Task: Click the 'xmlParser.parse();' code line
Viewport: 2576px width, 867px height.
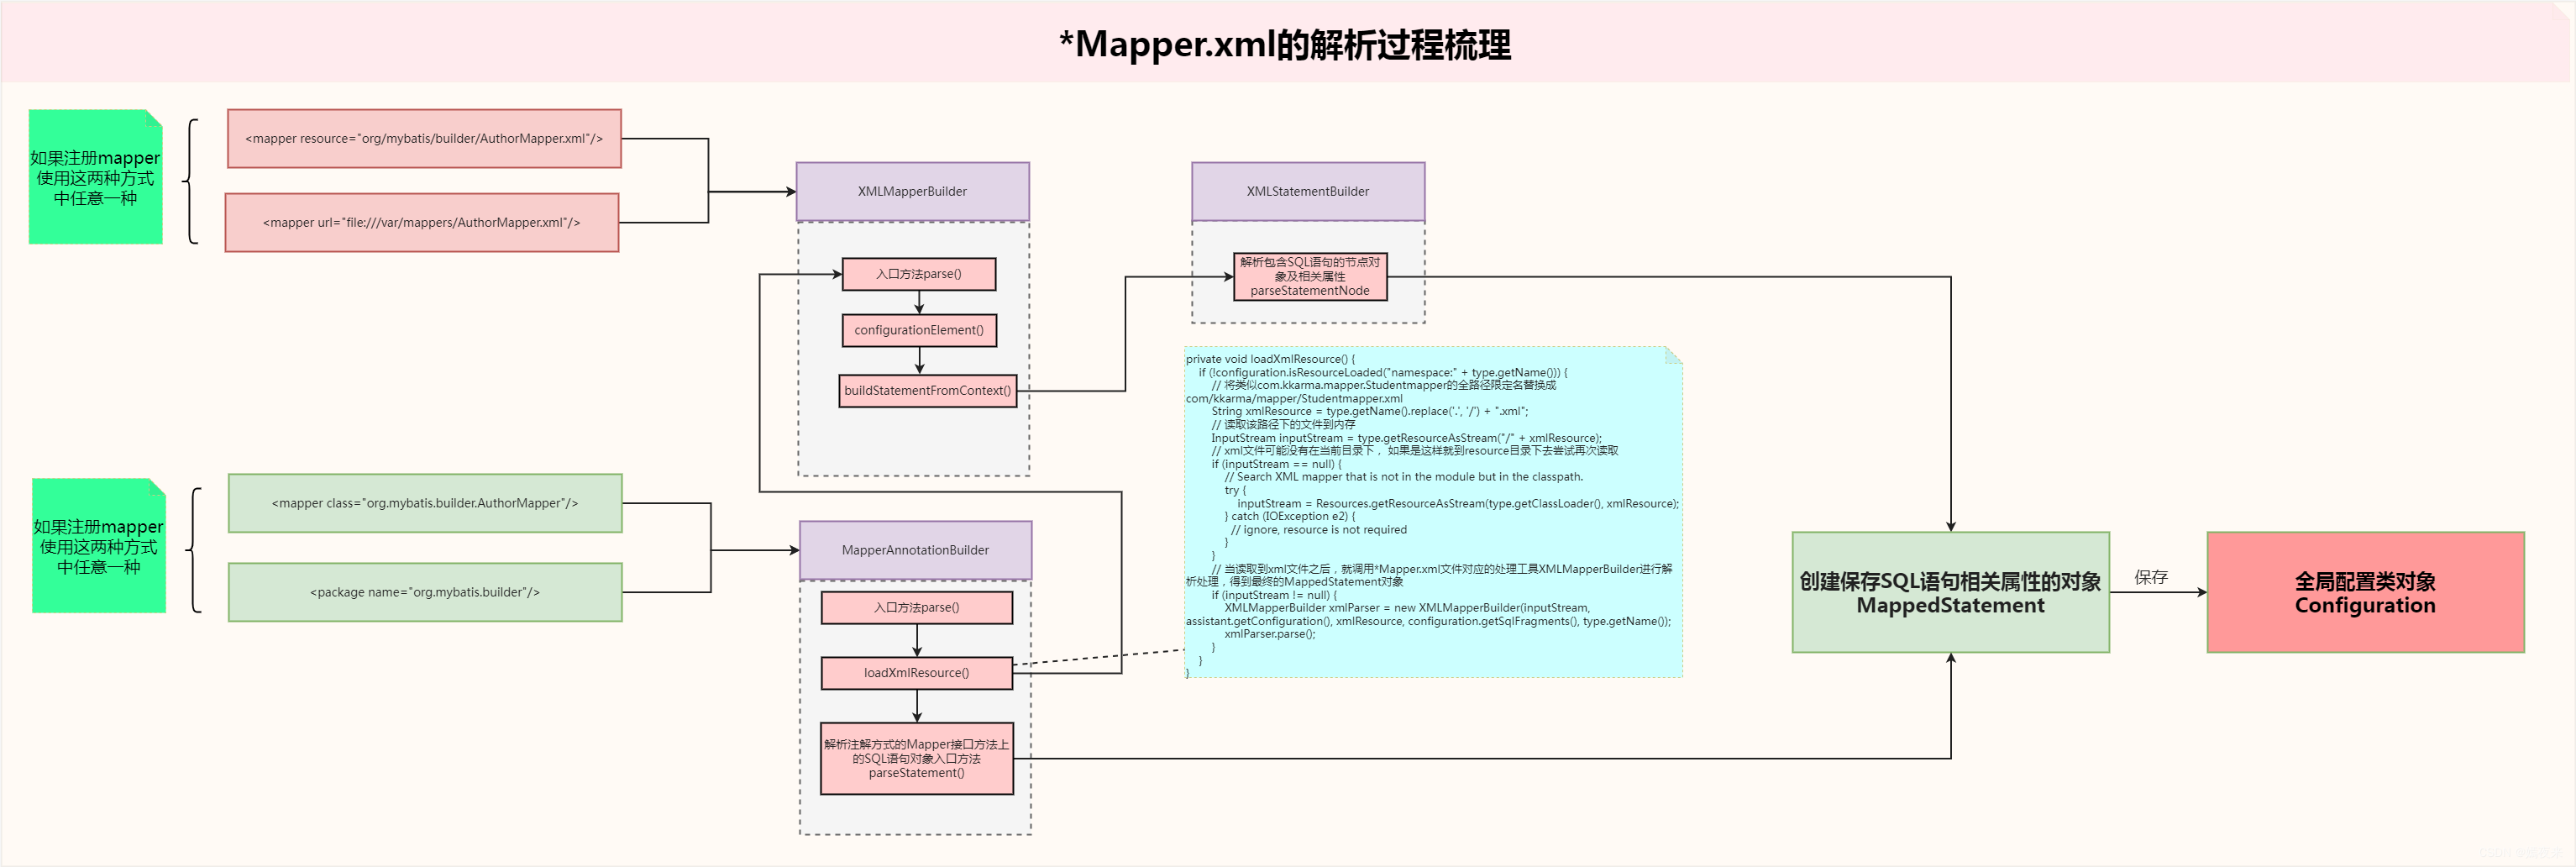Action: (1270, 634)
